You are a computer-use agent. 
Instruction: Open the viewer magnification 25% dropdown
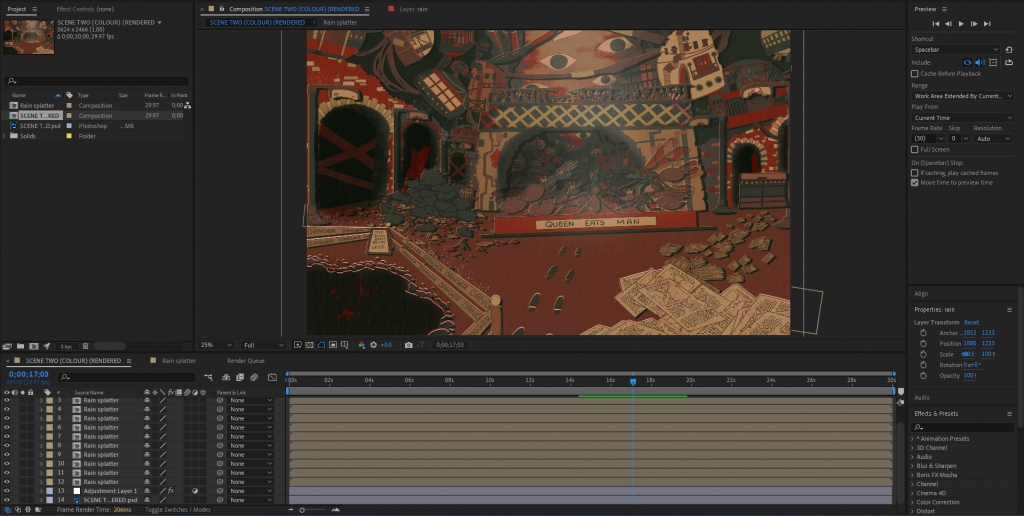(x=216, y=345)
